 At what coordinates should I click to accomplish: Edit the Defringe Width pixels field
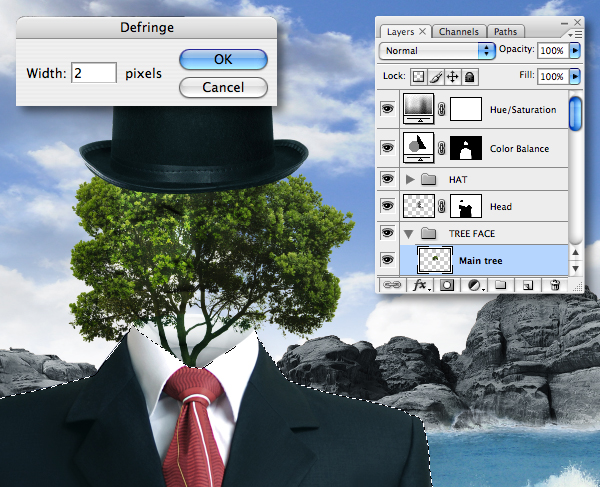94,73
